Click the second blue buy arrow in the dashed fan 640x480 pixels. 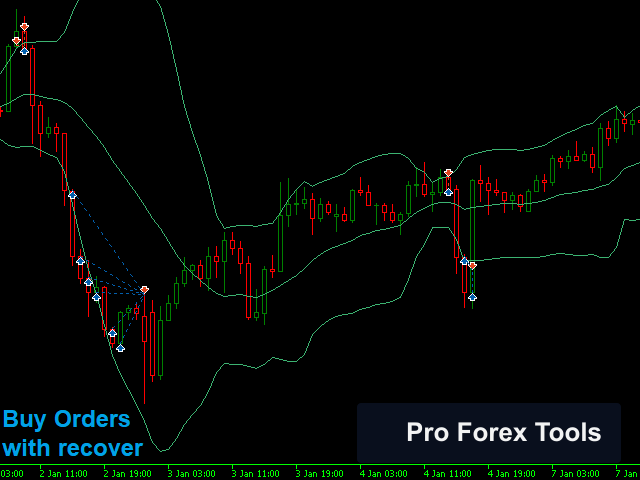(x=80, y=261)
